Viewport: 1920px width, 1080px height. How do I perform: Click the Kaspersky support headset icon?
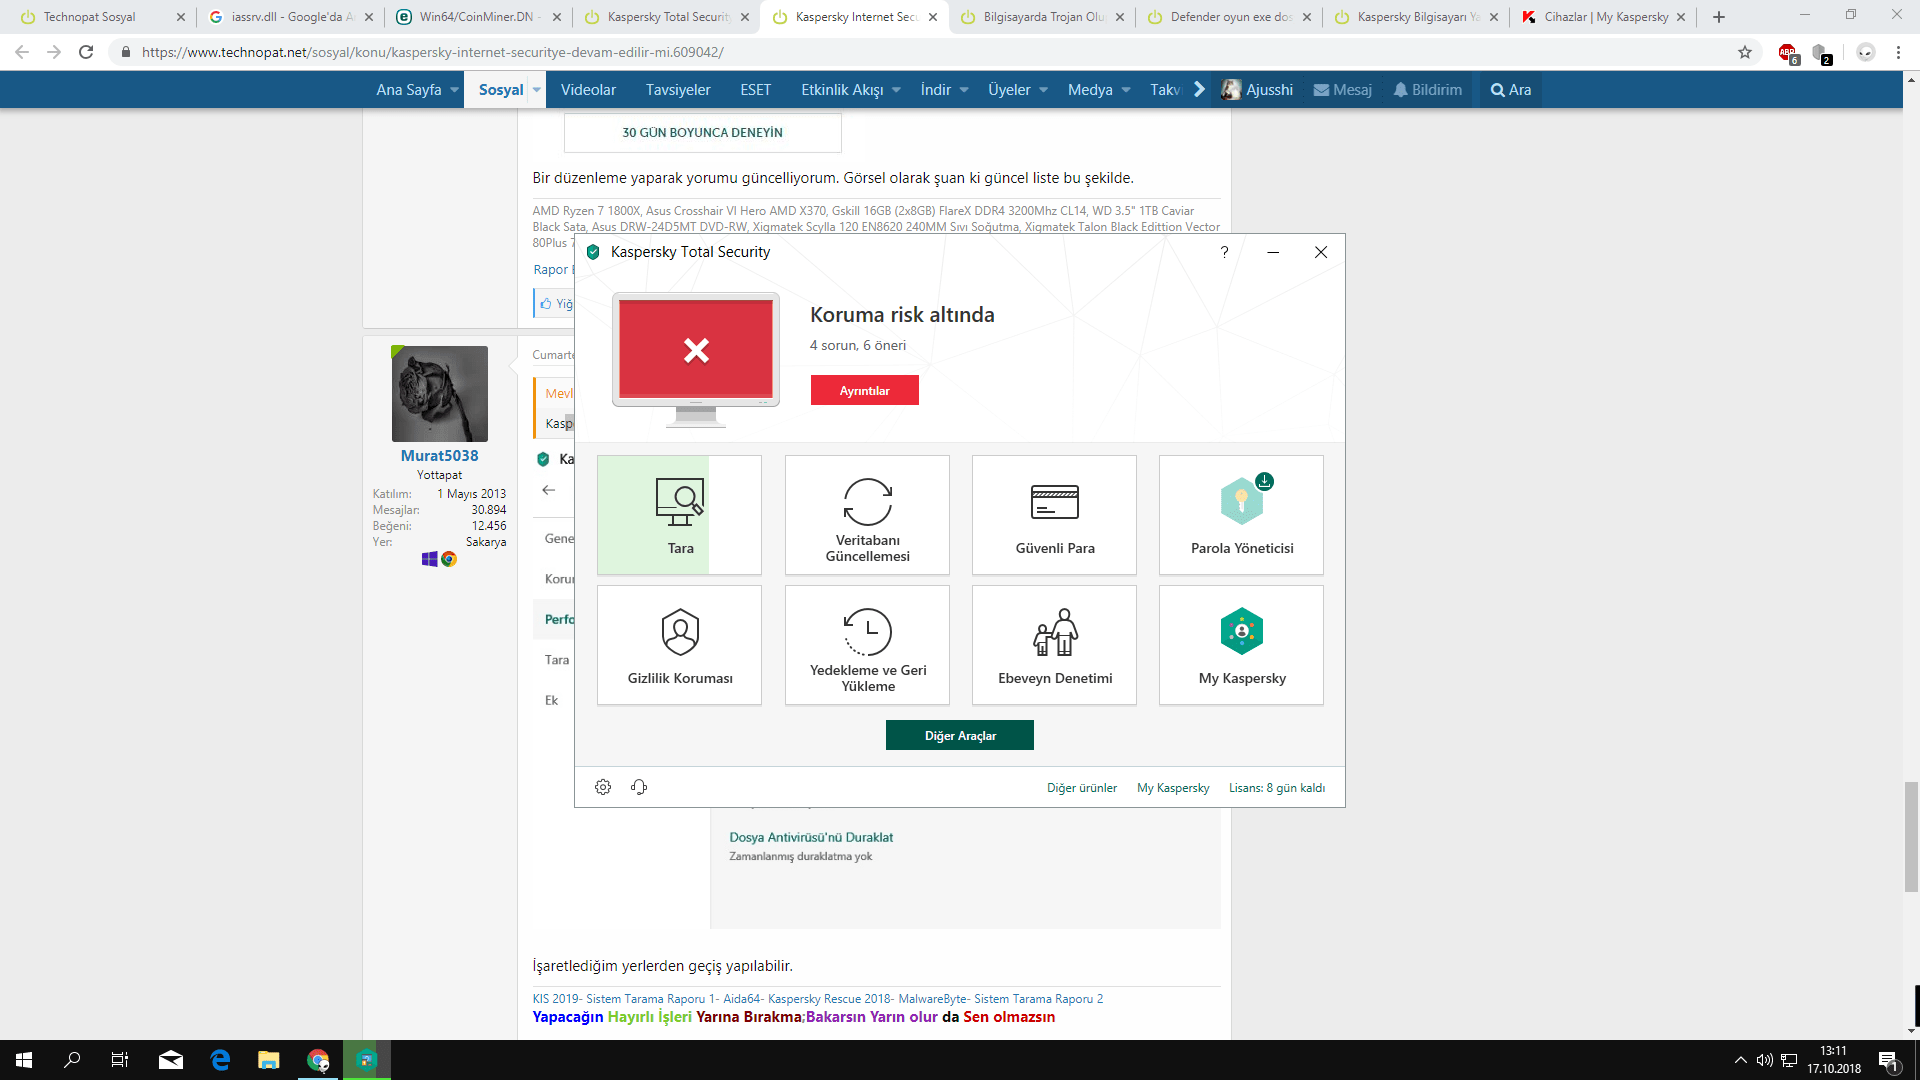coord(639,787)
